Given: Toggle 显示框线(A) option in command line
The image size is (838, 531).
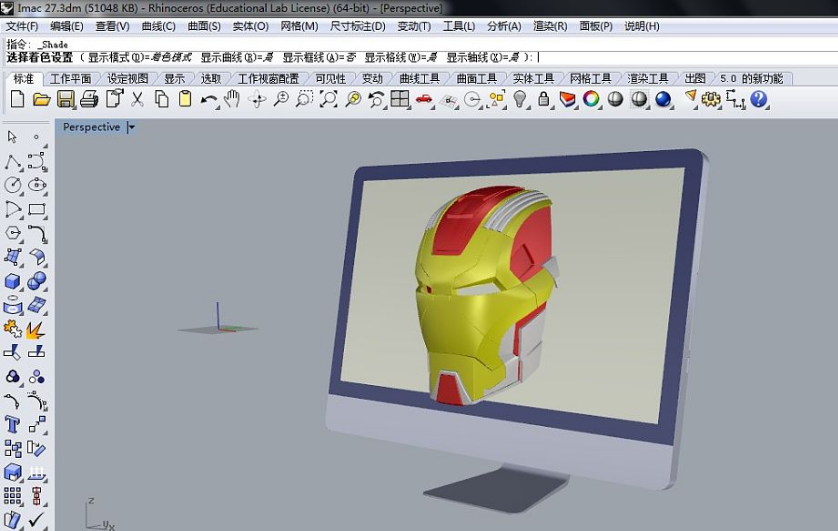Looking at the screenshot, I should point(320,57).
